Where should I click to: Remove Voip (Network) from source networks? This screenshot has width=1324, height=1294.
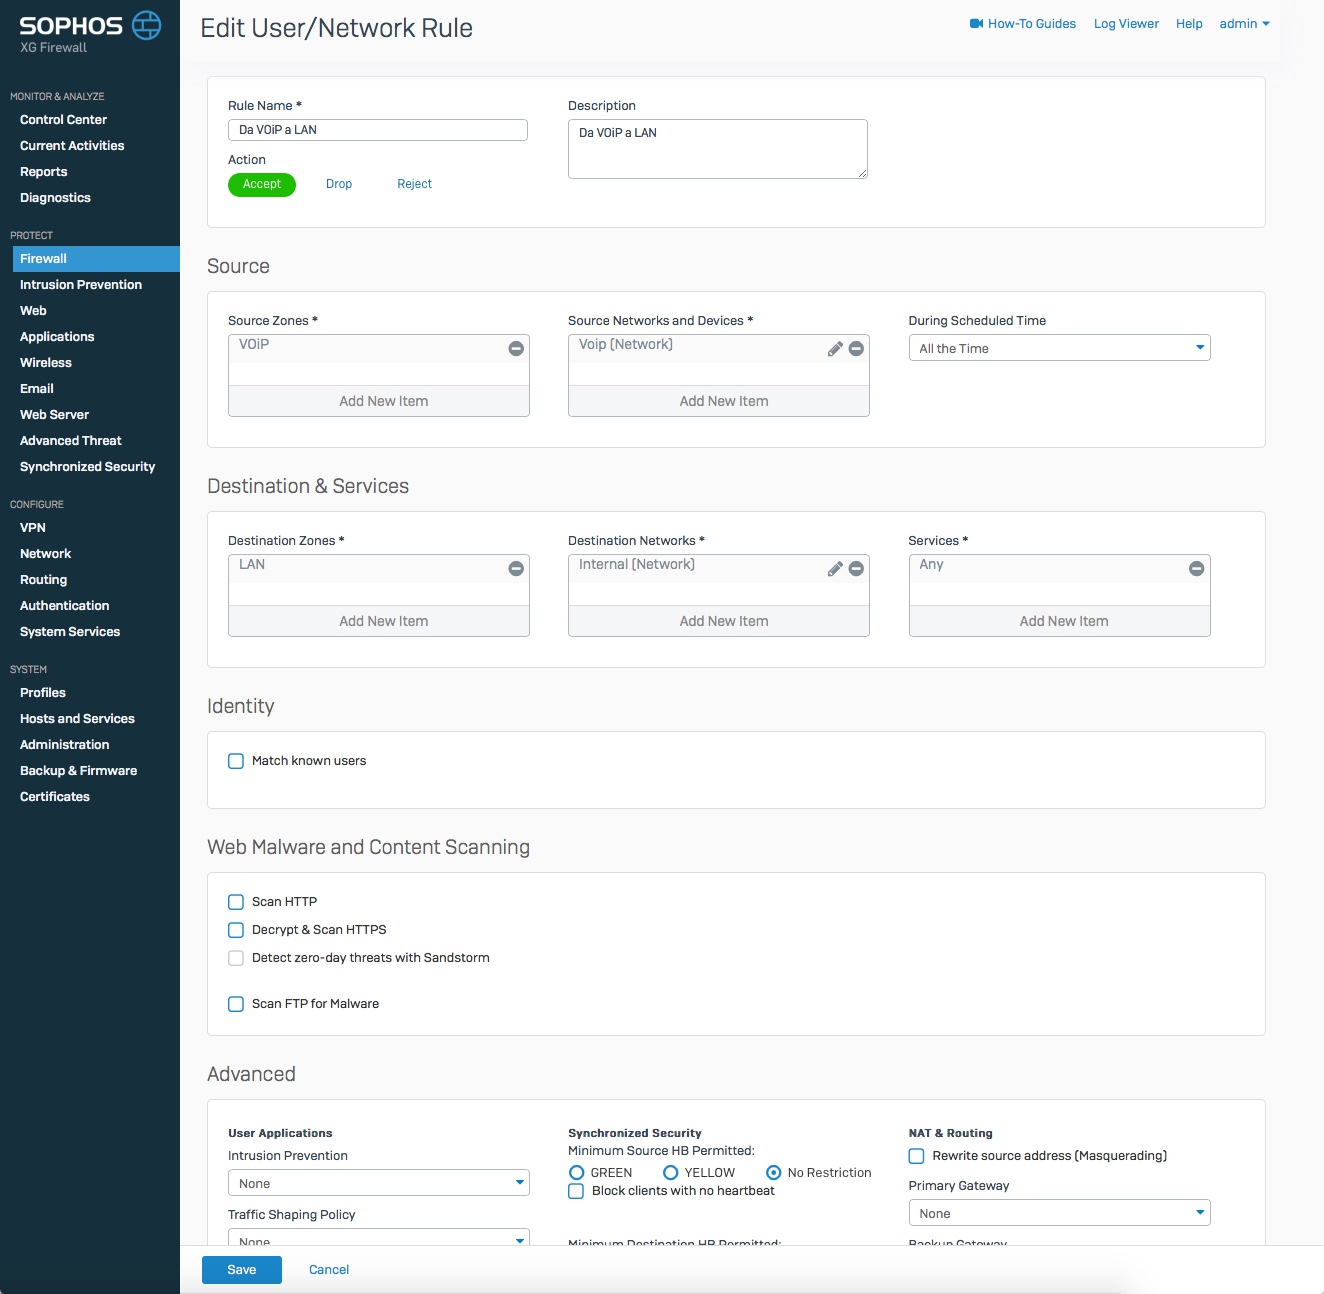point(856,349)
